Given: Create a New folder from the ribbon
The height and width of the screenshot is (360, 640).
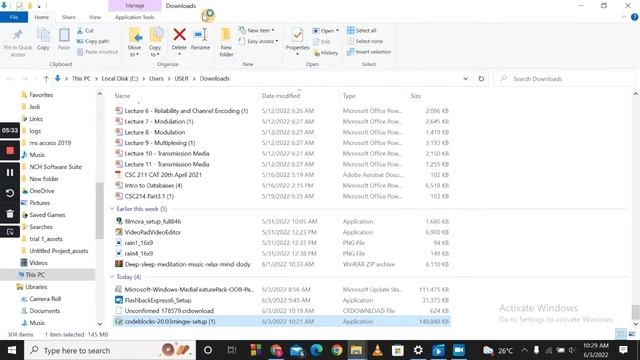Looking at the screenshot, I should [226, 42].
